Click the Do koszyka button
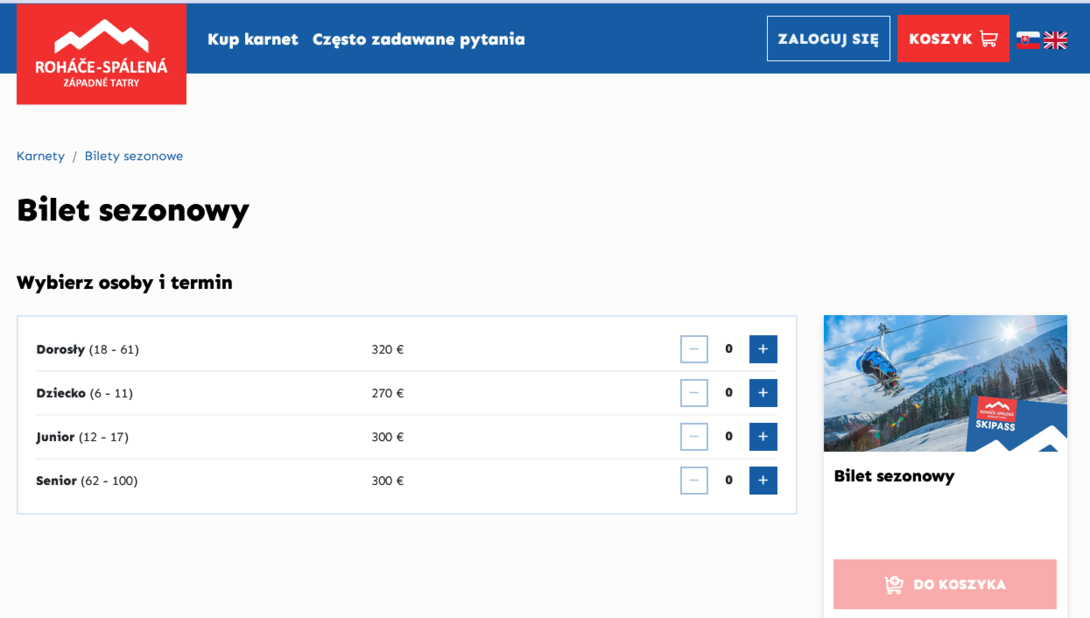Screen dimensions: 1090x618 (x=945, y=584)
